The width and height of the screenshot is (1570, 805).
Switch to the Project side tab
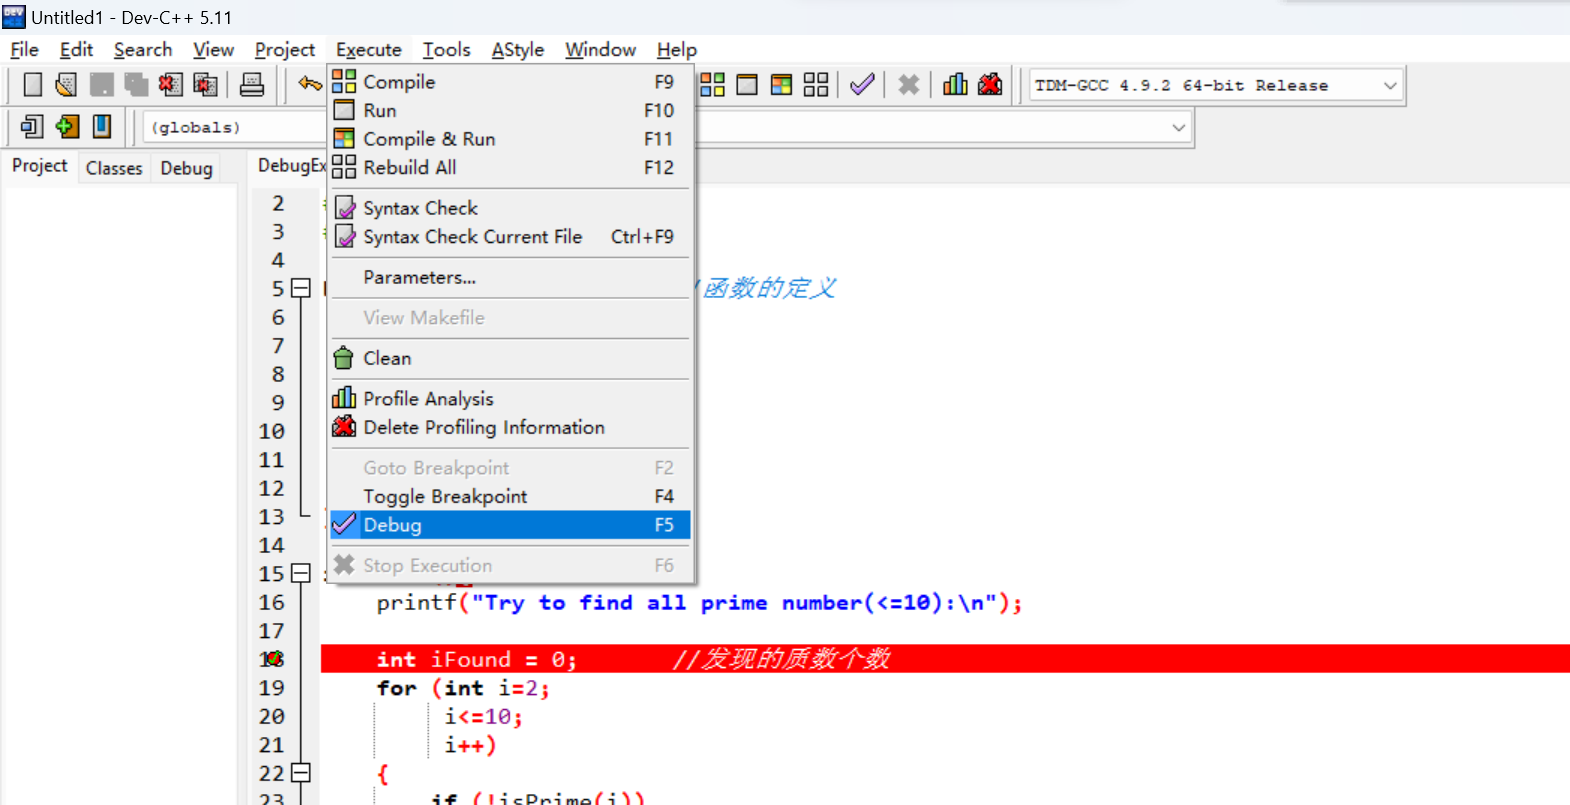coord(40,166)
